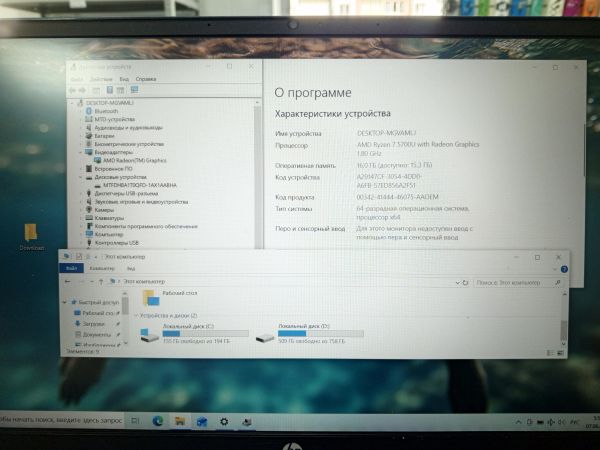Image resolution: width=600 pixels, height=450 pixels.
Task: Click the D: drive usage bar
Action: coord(321,334)
